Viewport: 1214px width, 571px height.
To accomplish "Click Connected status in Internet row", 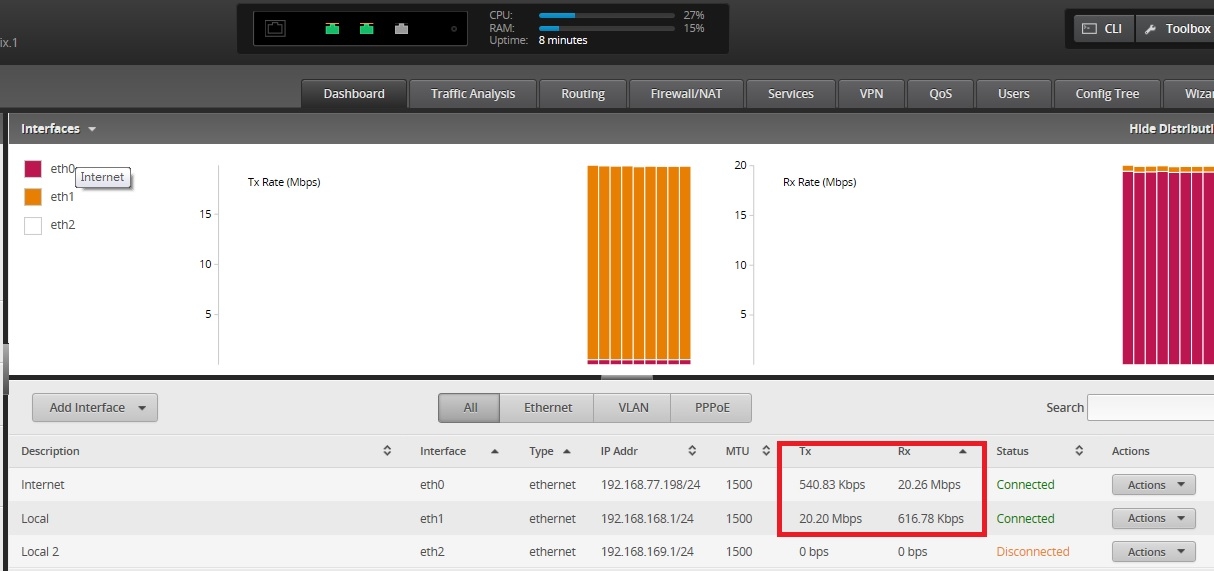I will coord(1025,485).
